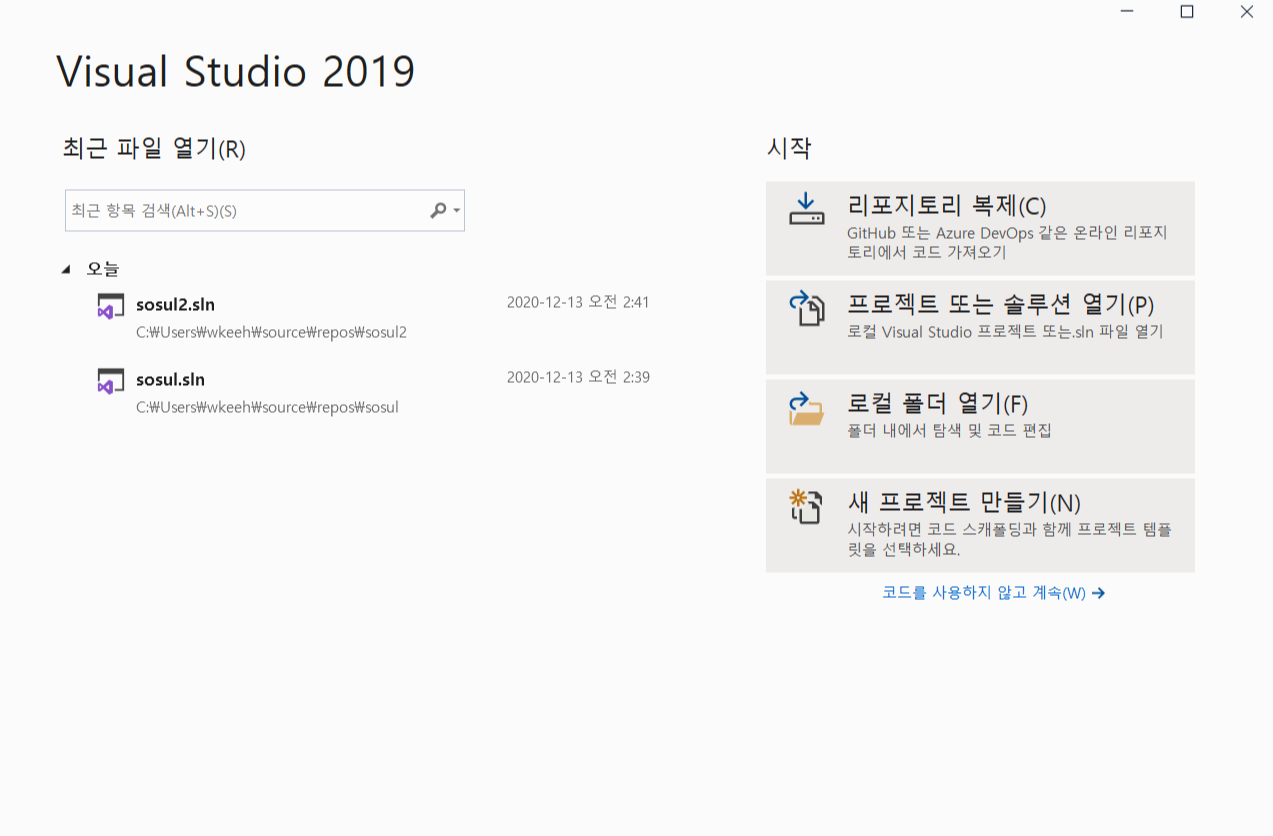Click path C:\Users\wkeeh\source\repos\sosul2
Viewport: 1273px width, 836px height.
tap(271, 332)
